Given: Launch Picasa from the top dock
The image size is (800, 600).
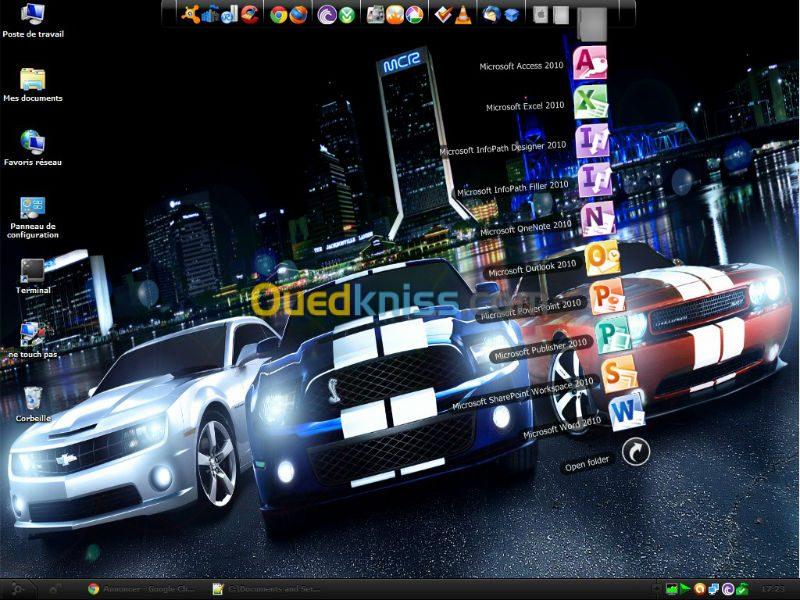Looking at the screenshot, I should click(415, 15).
